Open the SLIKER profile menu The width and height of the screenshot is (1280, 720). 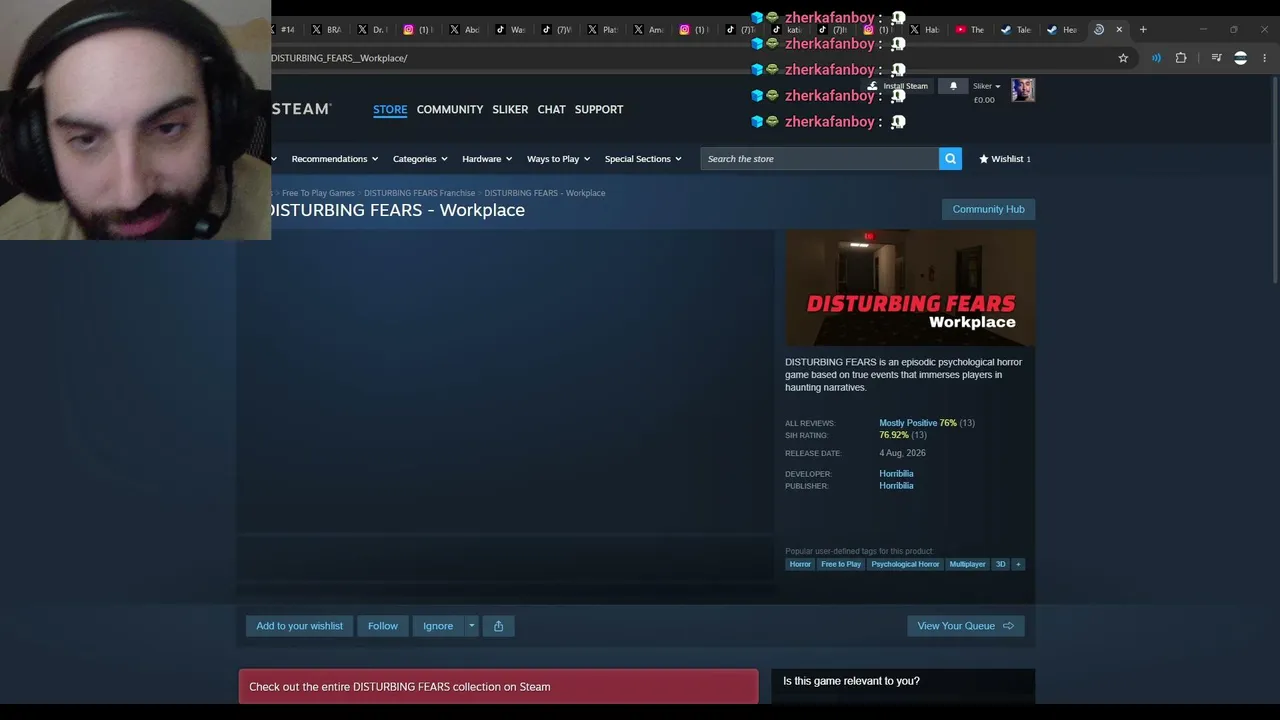click(510, 109)
